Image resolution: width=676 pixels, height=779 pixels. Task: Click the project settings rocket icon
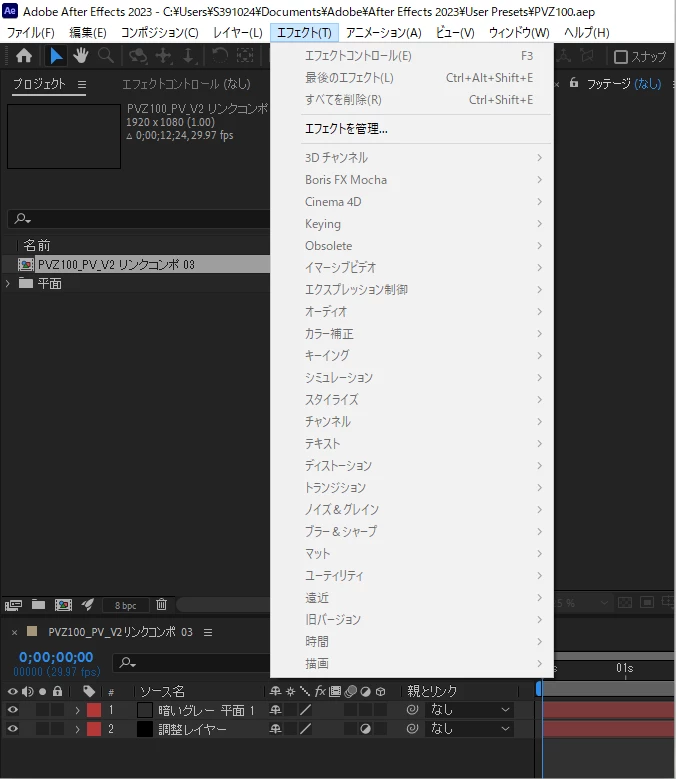(x=88, y=604)
